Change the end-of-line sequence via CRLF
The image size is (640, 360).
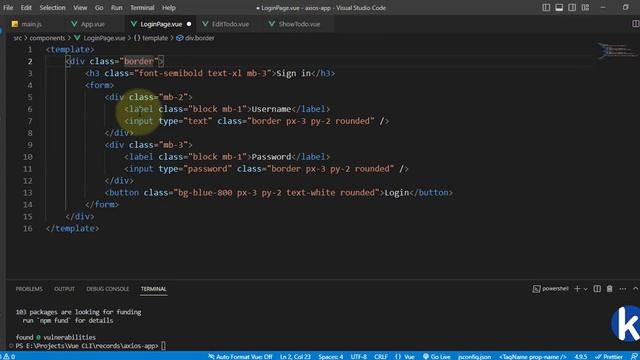[380, 356]
